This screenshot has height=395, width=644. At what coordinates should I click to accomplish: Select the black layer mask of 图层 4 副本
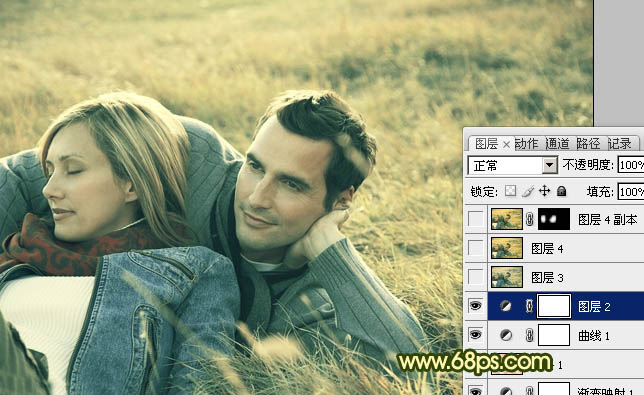click(554, 219)
